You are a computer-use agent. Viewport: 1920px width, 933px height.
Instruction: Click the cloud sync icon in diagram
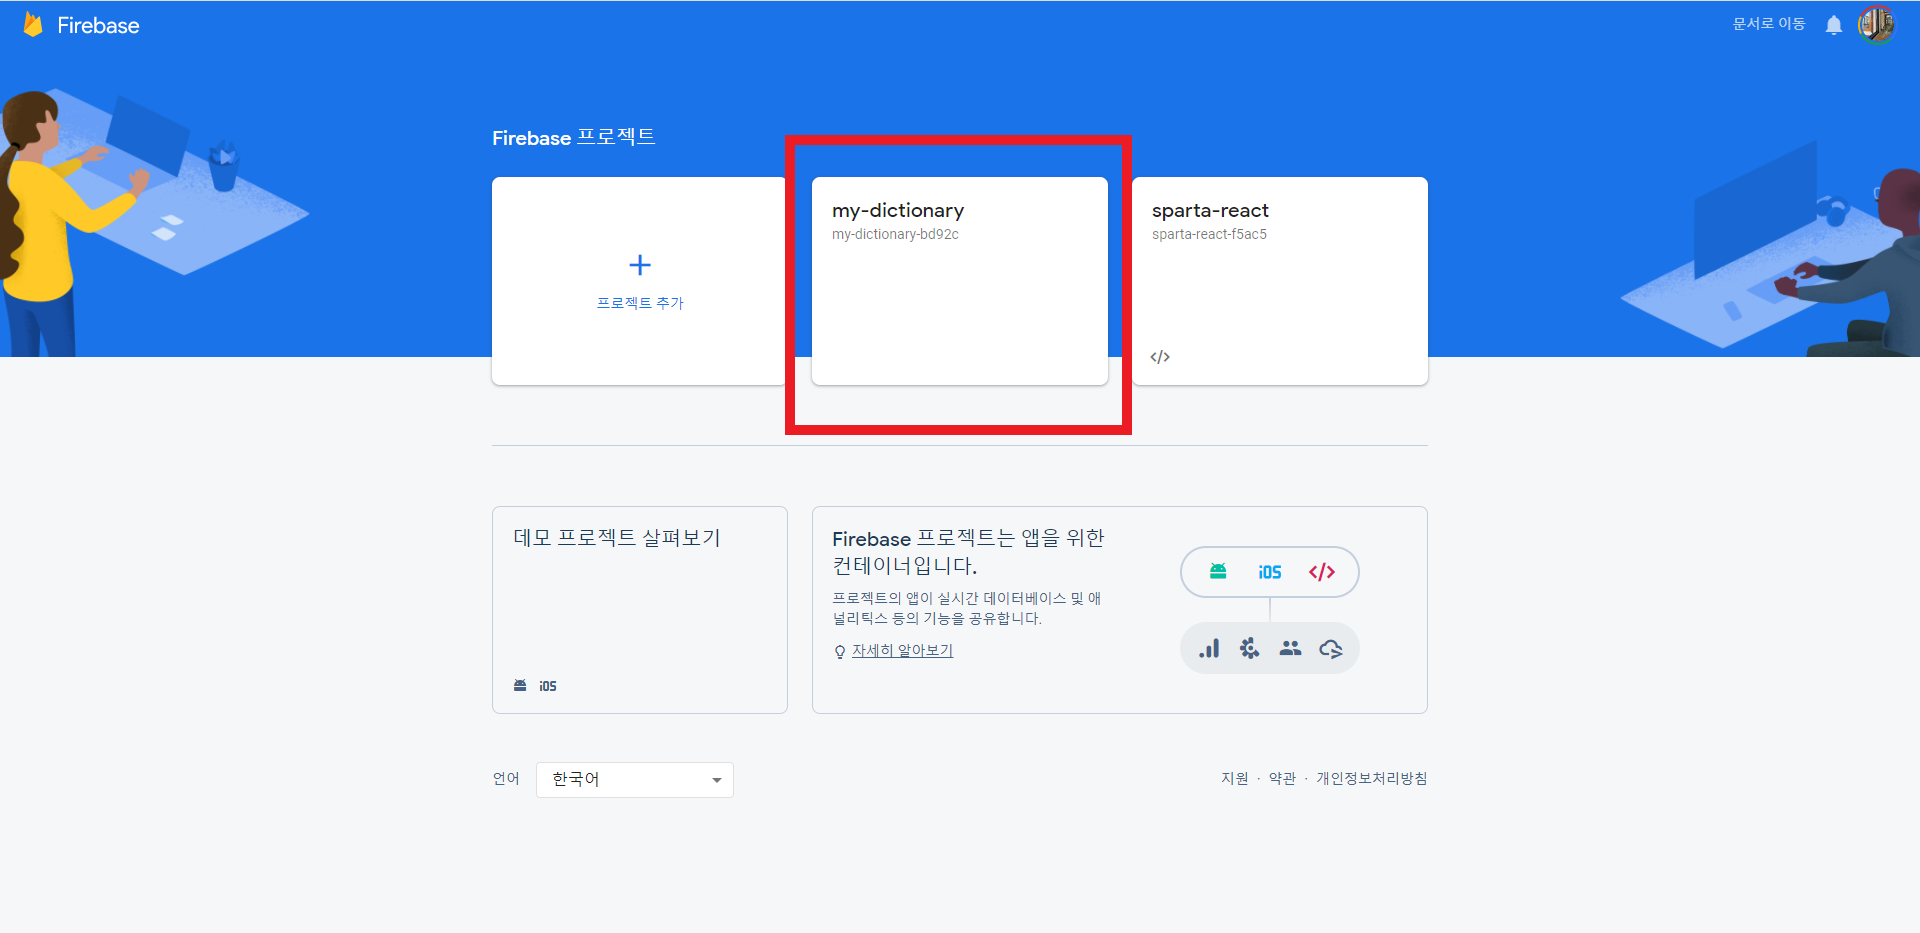coord(1331,649)
